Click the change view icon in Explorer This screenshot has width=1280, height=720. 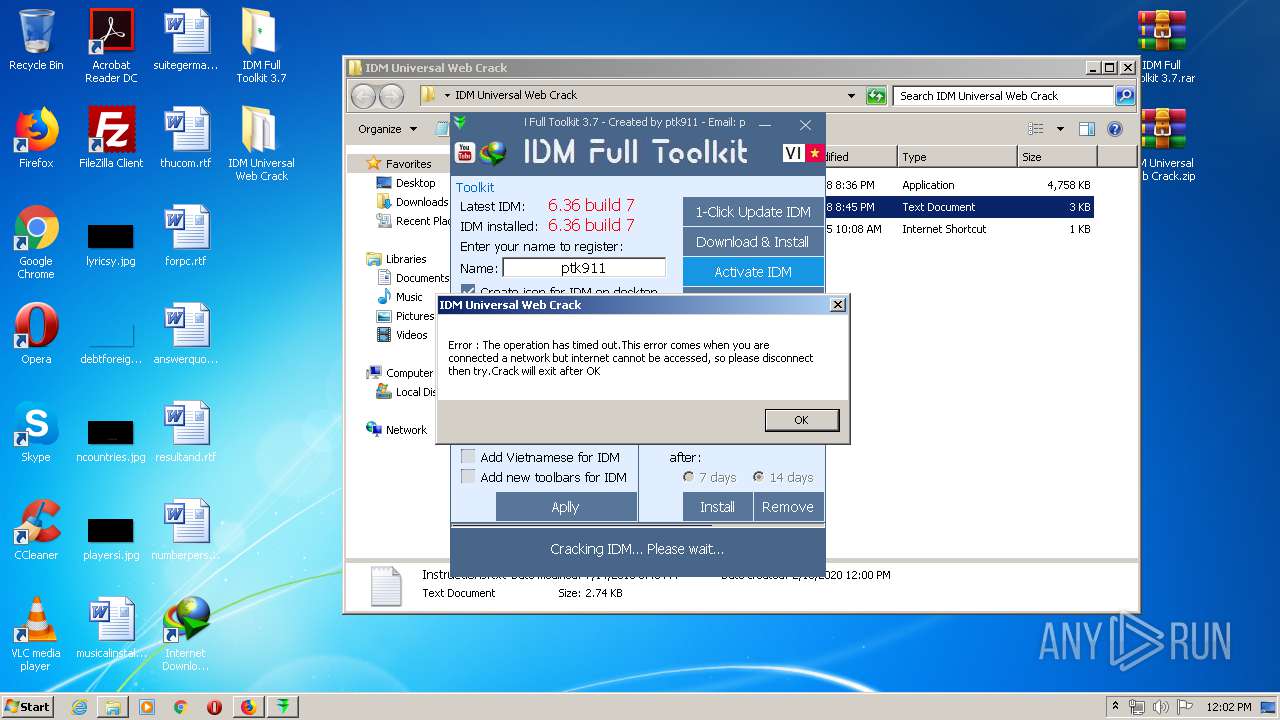(1036, 129)
